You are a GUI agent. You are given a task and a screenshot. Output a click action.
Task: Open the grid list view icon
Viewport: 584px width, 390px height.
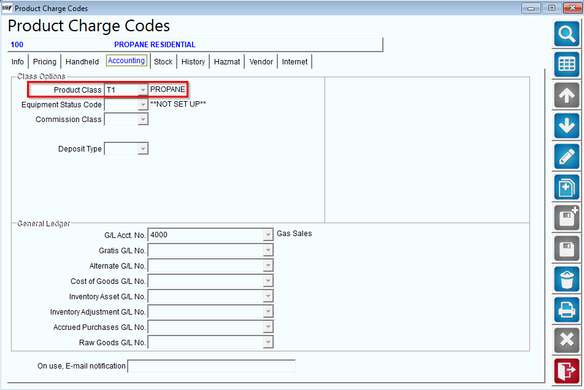(566, 64)
